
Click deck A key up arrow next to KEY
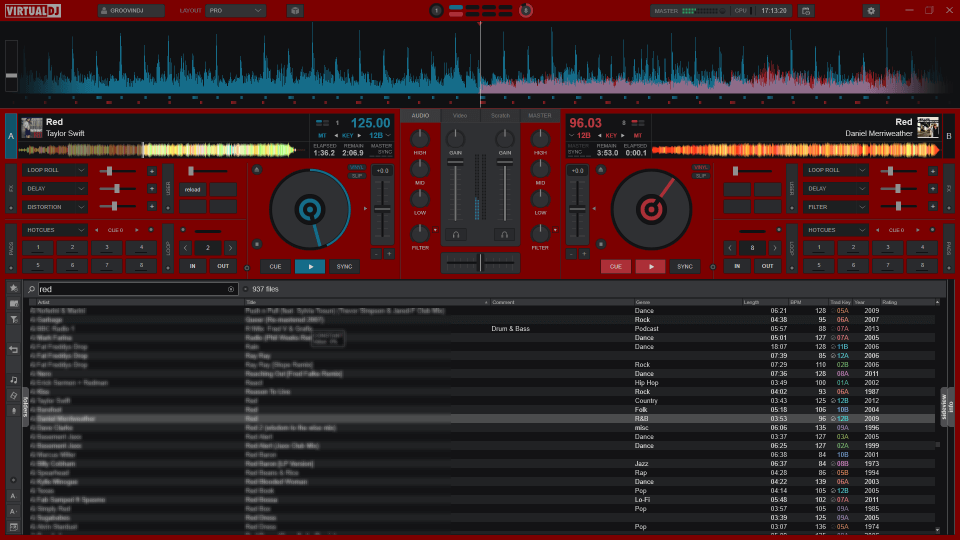pos(359,135)
